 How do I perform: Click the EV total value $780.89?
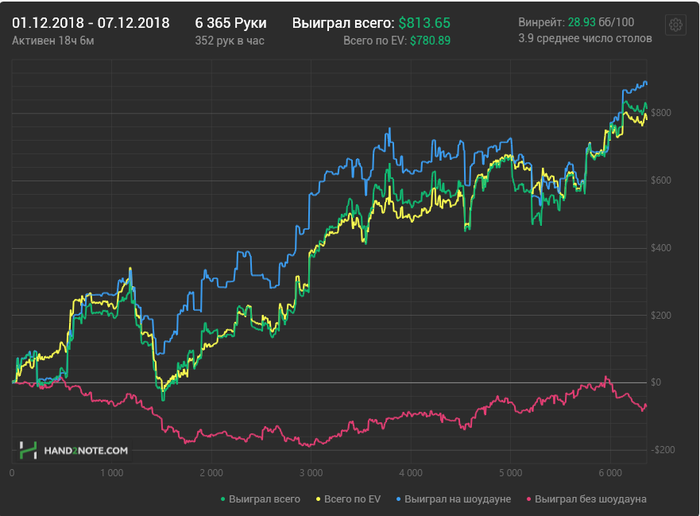pyautogui.click(x=430, y=41)
